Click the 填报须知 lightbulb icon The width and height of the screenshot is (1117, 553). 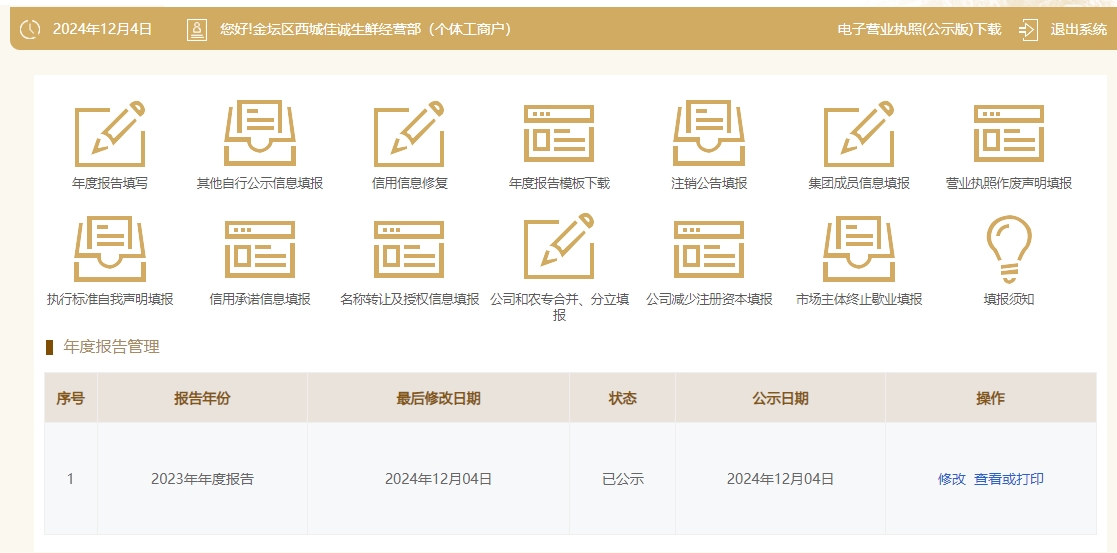(x=1008, y=249)
